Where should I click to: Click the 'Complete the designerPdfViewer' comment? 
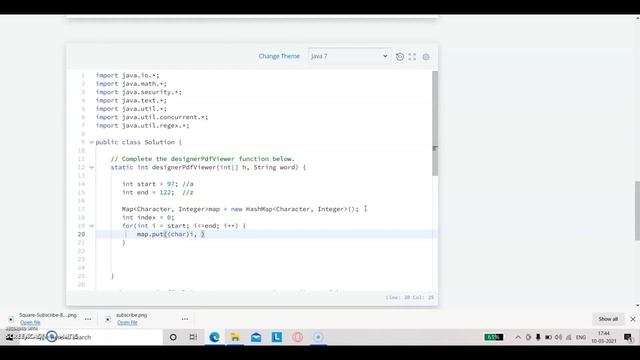click(202, 159)
